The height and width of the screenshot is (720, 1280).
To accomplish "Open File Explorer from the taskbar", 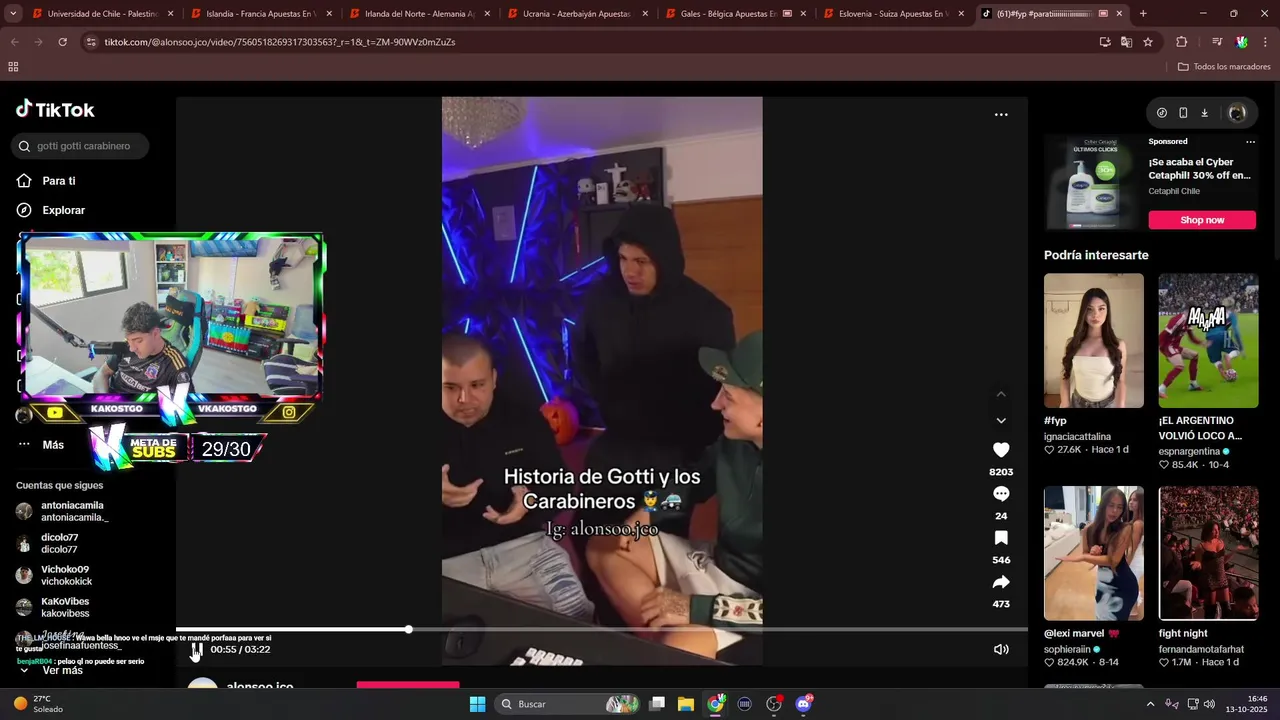I will 686,704.
